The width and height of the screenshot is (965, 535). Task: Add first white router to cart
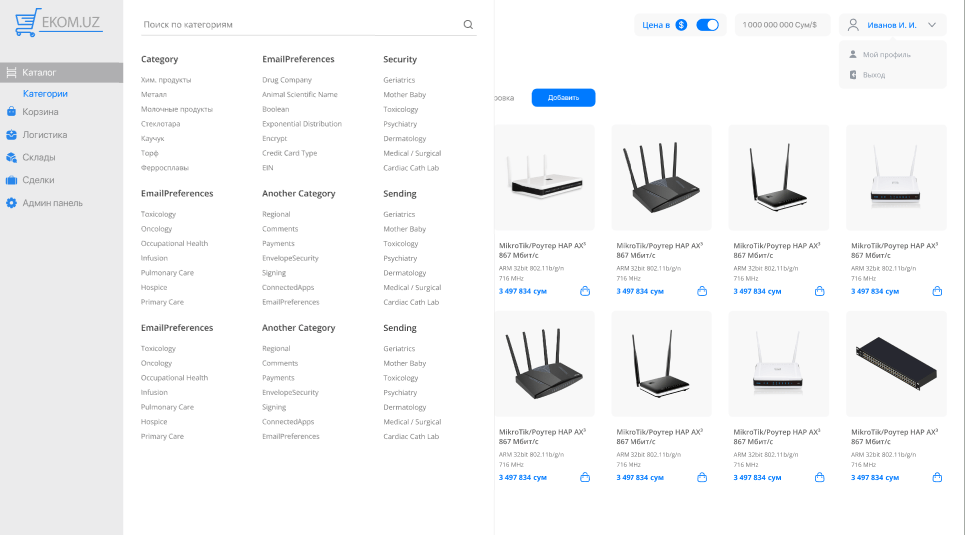pyautogui.click(x=585, y=291)
